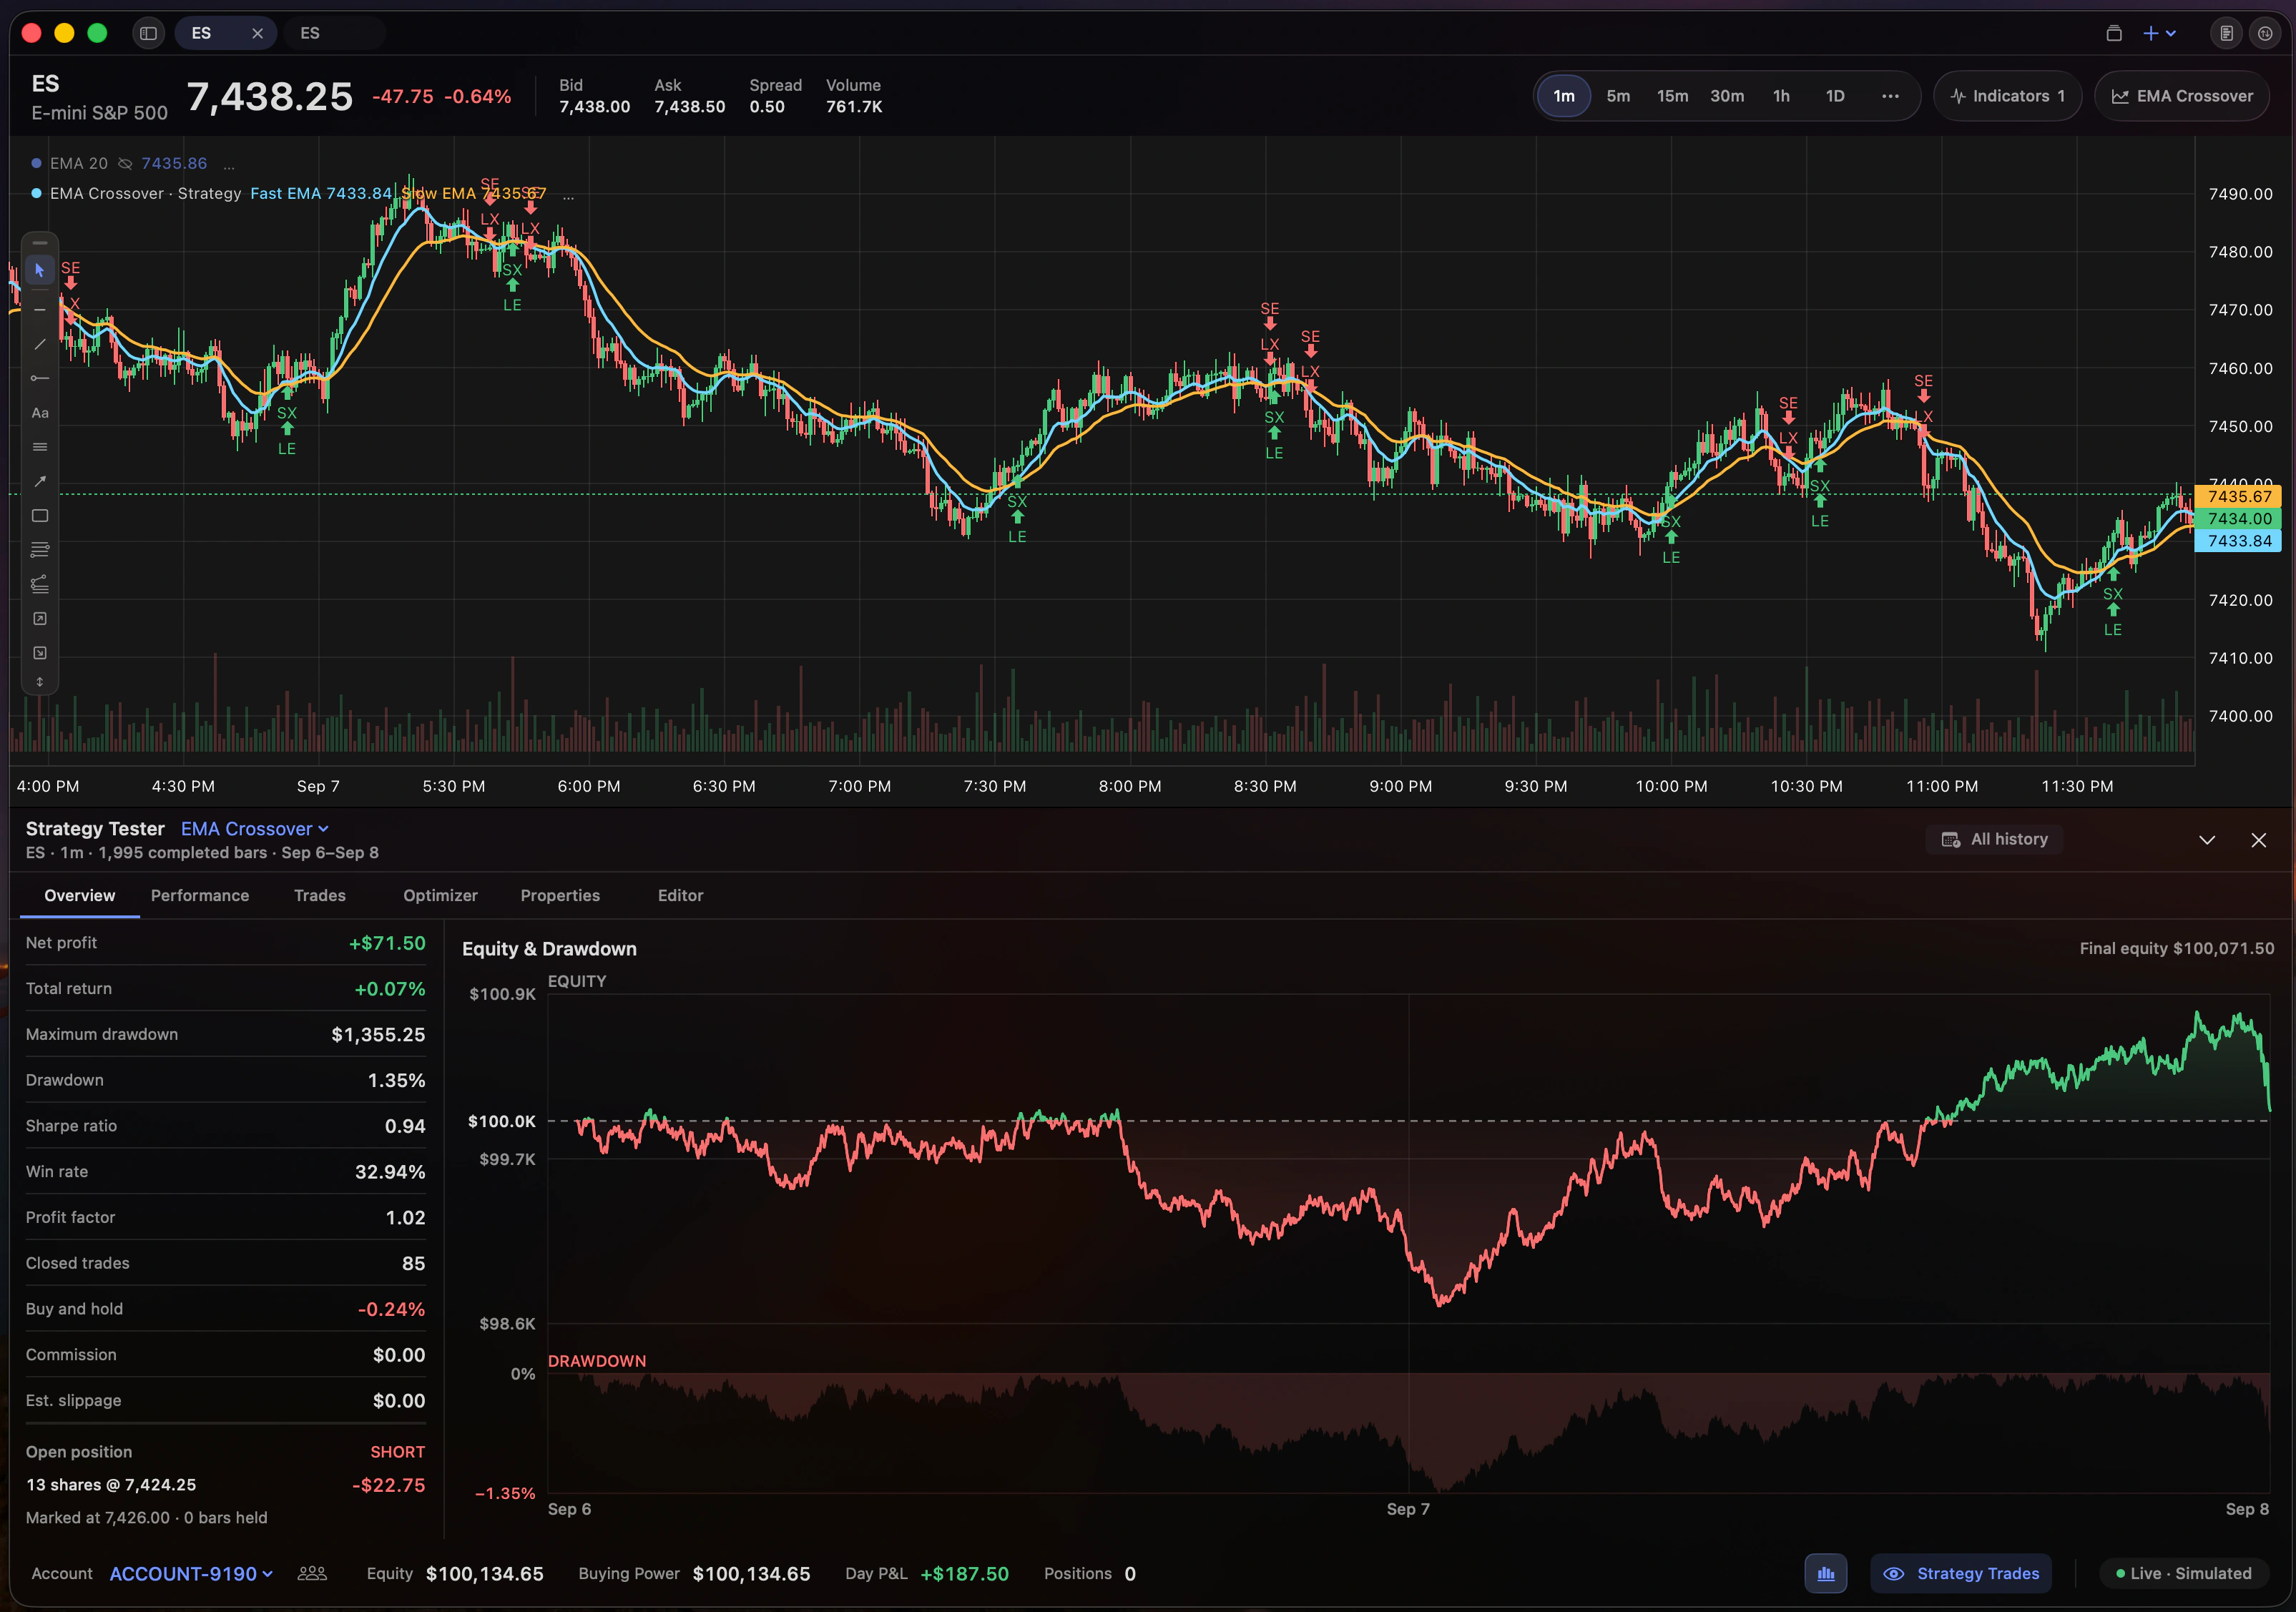The image size is (2296, 1612).
Task: Toggle Strategy Trades visibility button
Action: (x=1961, y=1573)
